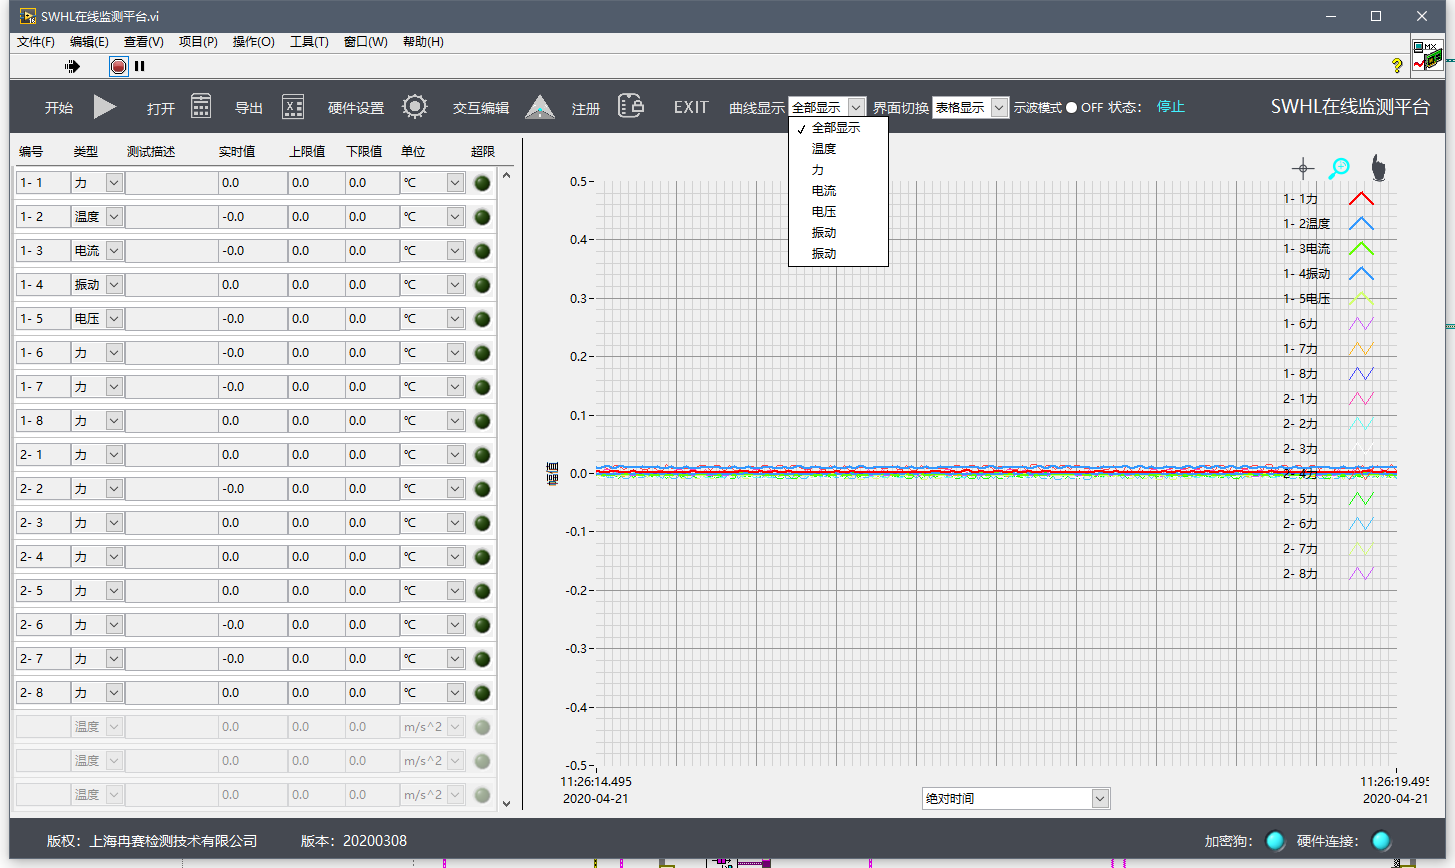1455x868 pixels.
Task: Open the 操作(O) menu
Action: tap(253, 41)
